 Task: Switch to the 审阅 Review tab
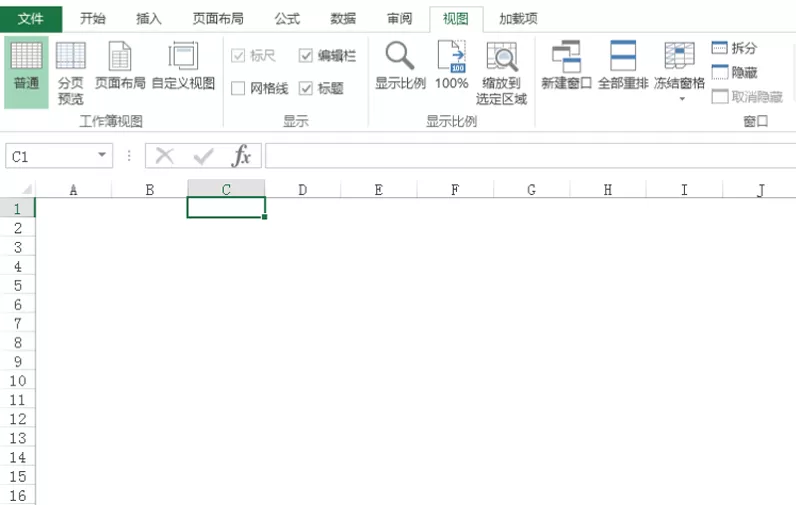coord(400,19)
